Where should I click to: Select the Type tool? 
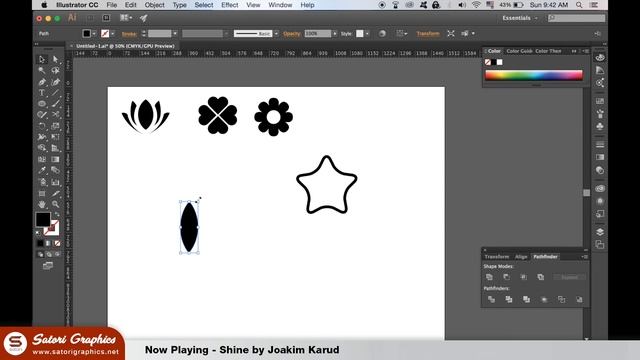42,93
